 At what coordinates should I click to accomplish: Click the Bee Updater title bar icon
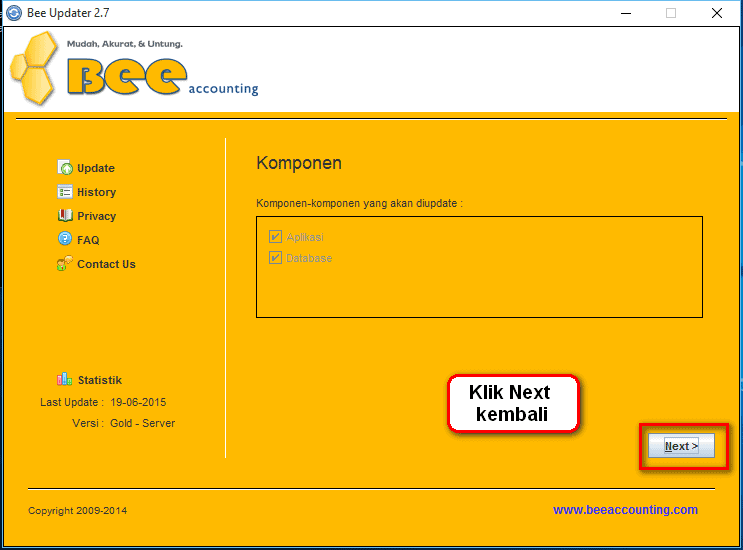click(x=14, y=13)
